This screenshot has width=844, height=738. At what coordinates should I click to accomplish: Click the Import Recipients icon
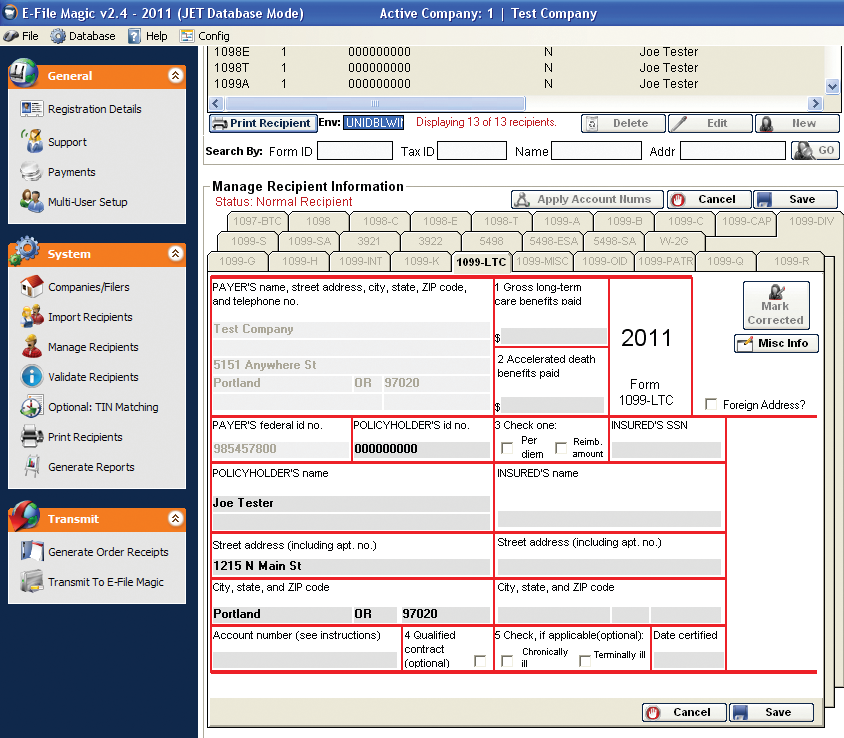pyautogui.click(x=31, y=317)
